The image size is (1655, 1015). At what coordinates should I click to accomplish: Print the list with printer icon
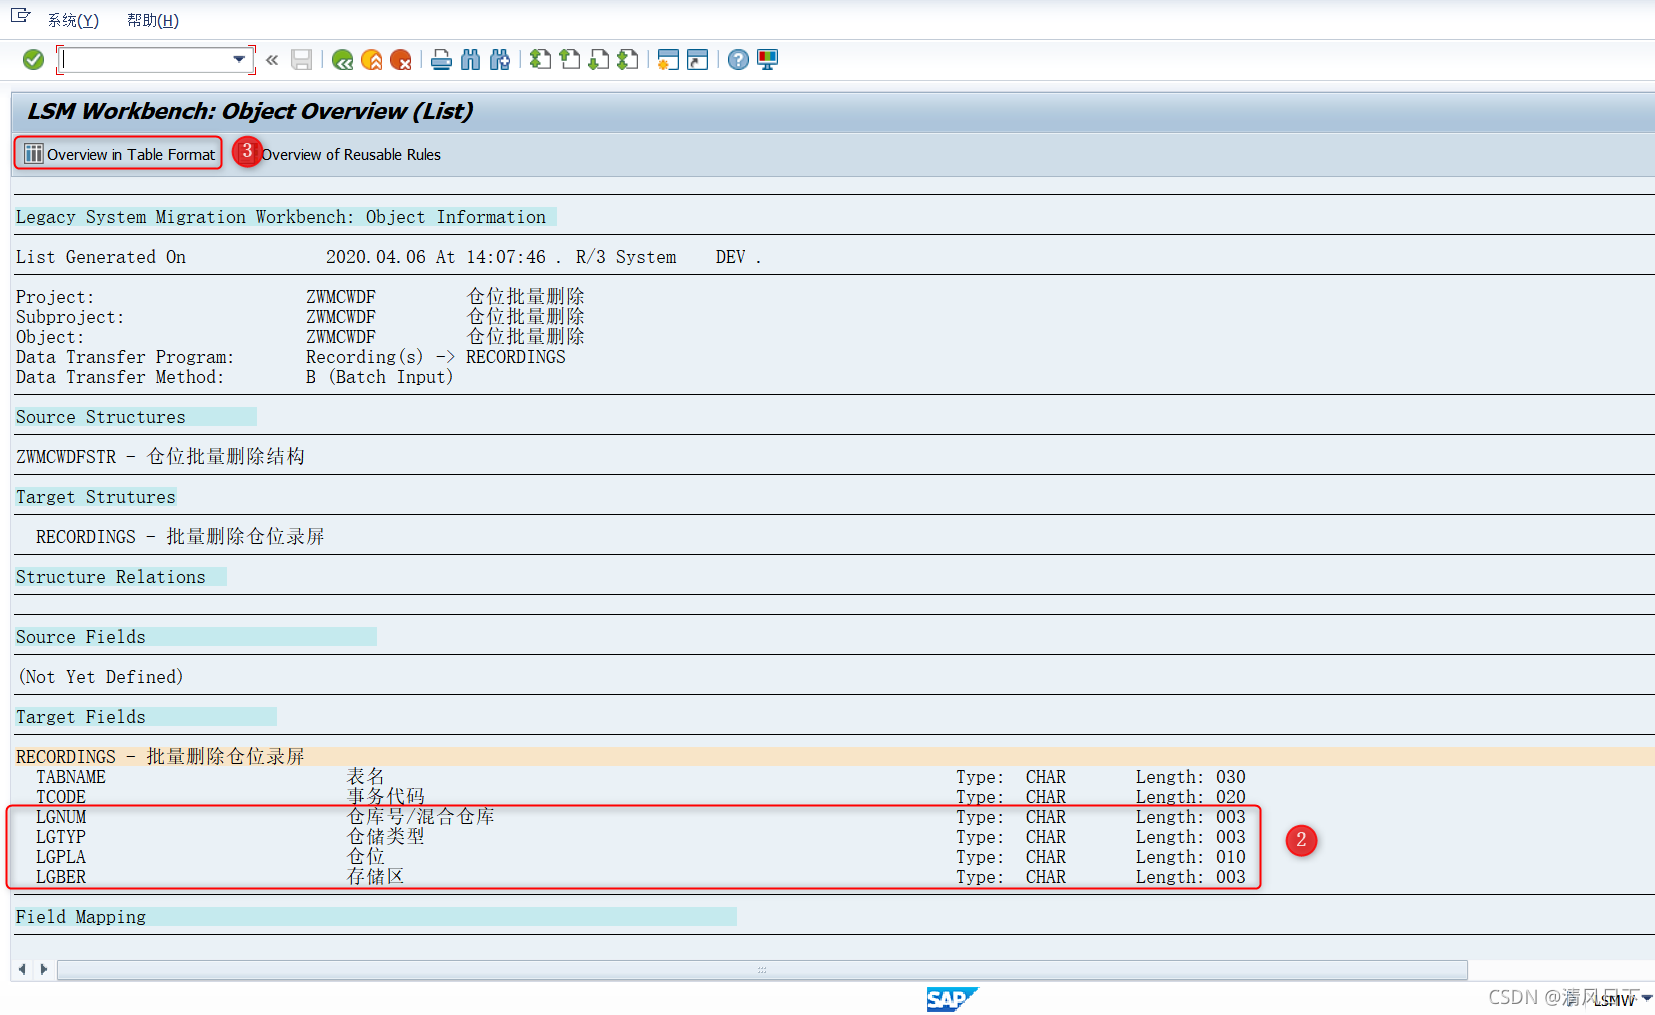(x=441, y=60)
